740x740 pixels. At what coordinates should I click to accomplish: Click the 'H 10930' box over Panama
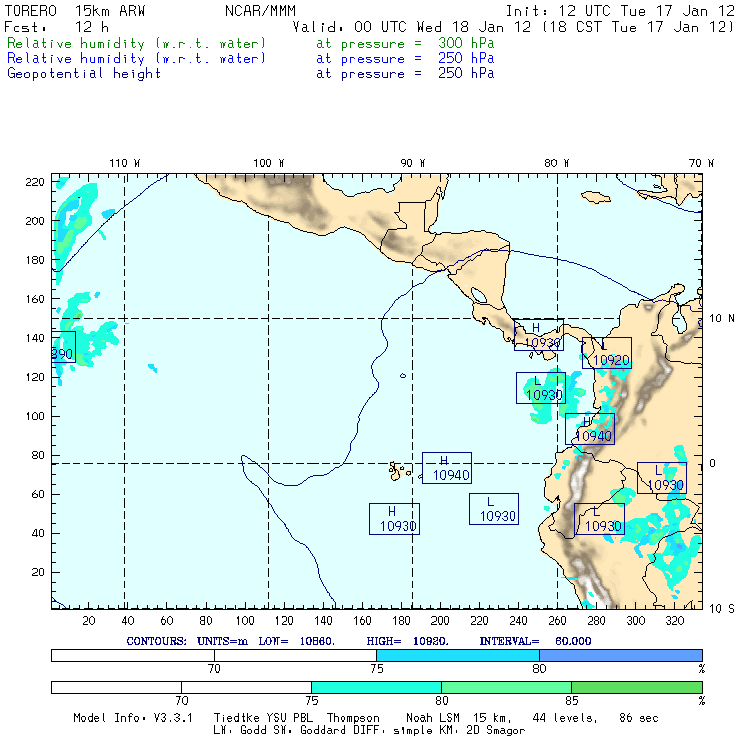[538, 335]
